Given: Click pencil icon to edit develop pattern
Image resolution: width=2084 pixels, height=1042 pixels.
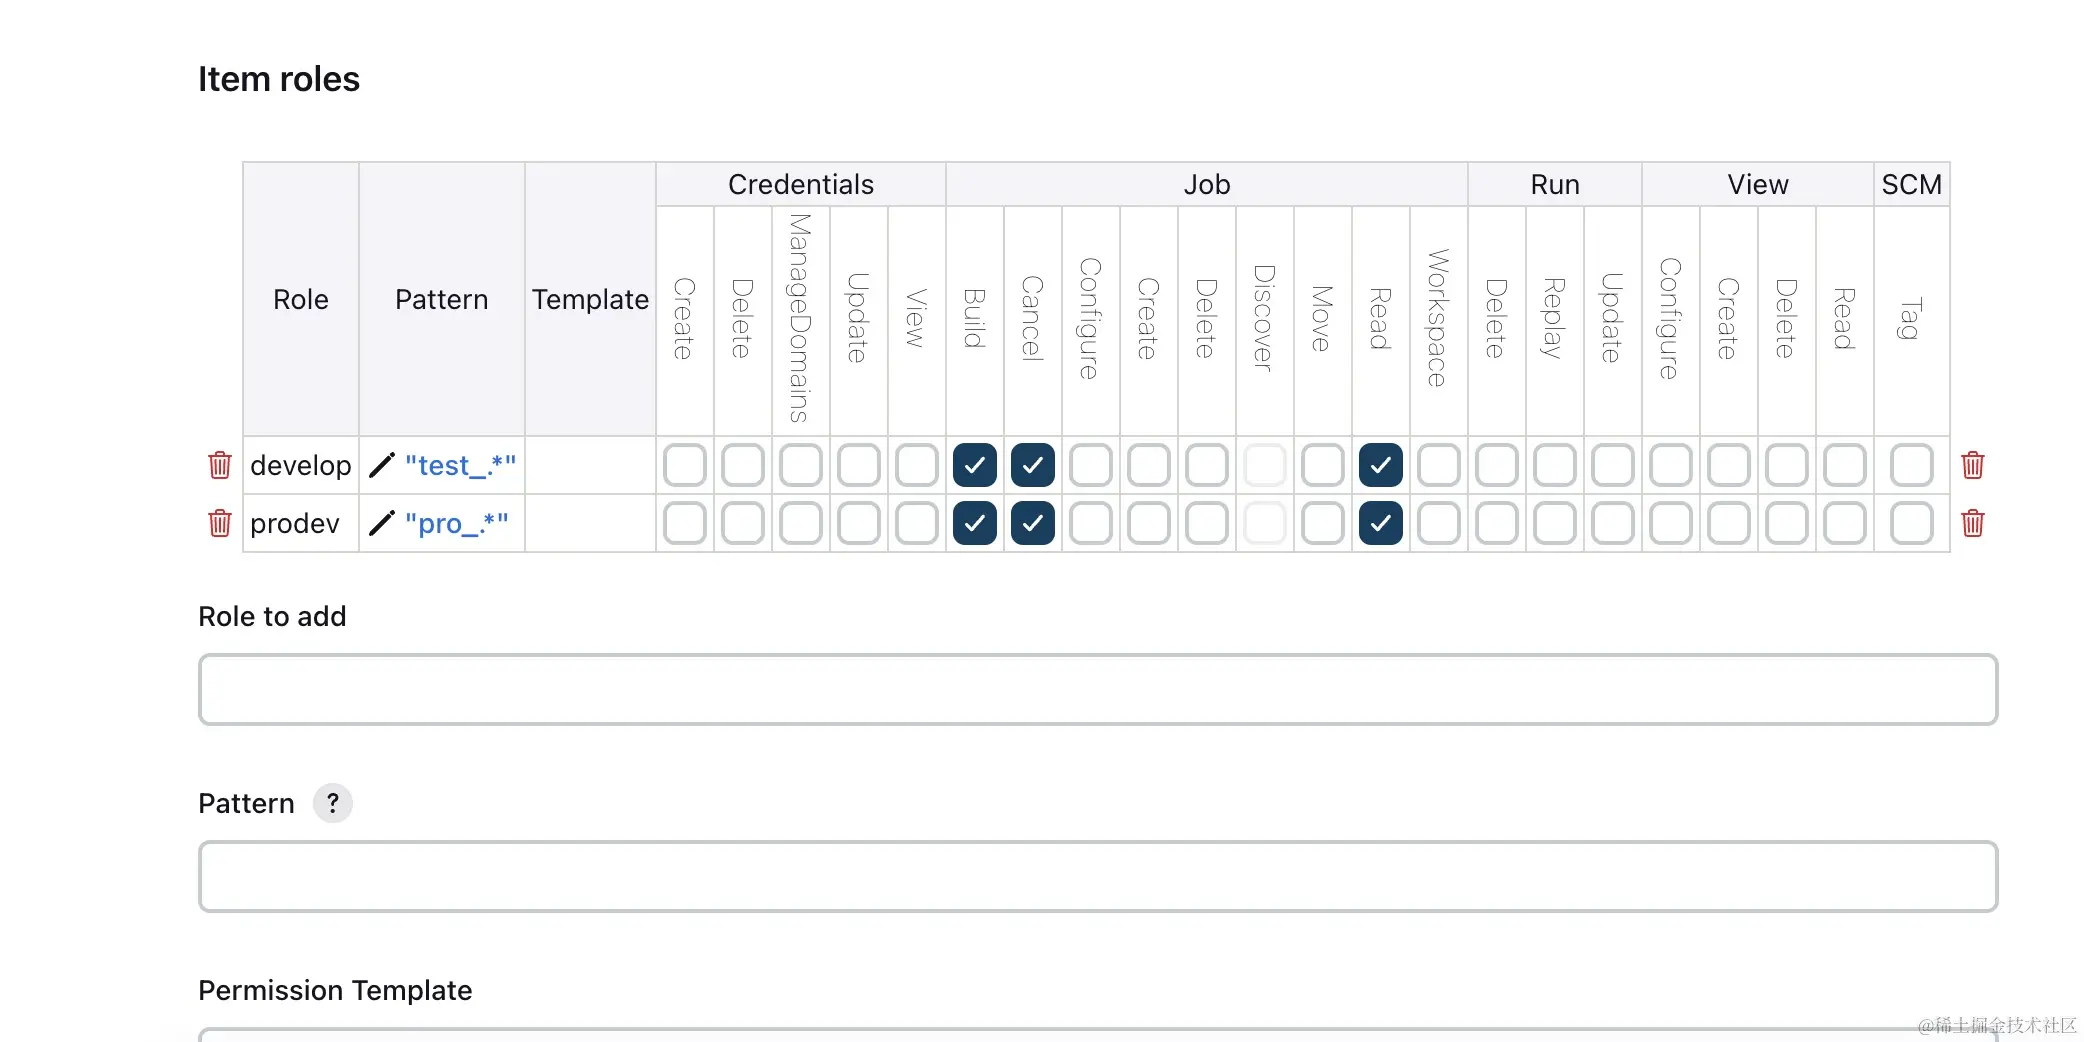Looking at the screenshot, I should (382, 465).
